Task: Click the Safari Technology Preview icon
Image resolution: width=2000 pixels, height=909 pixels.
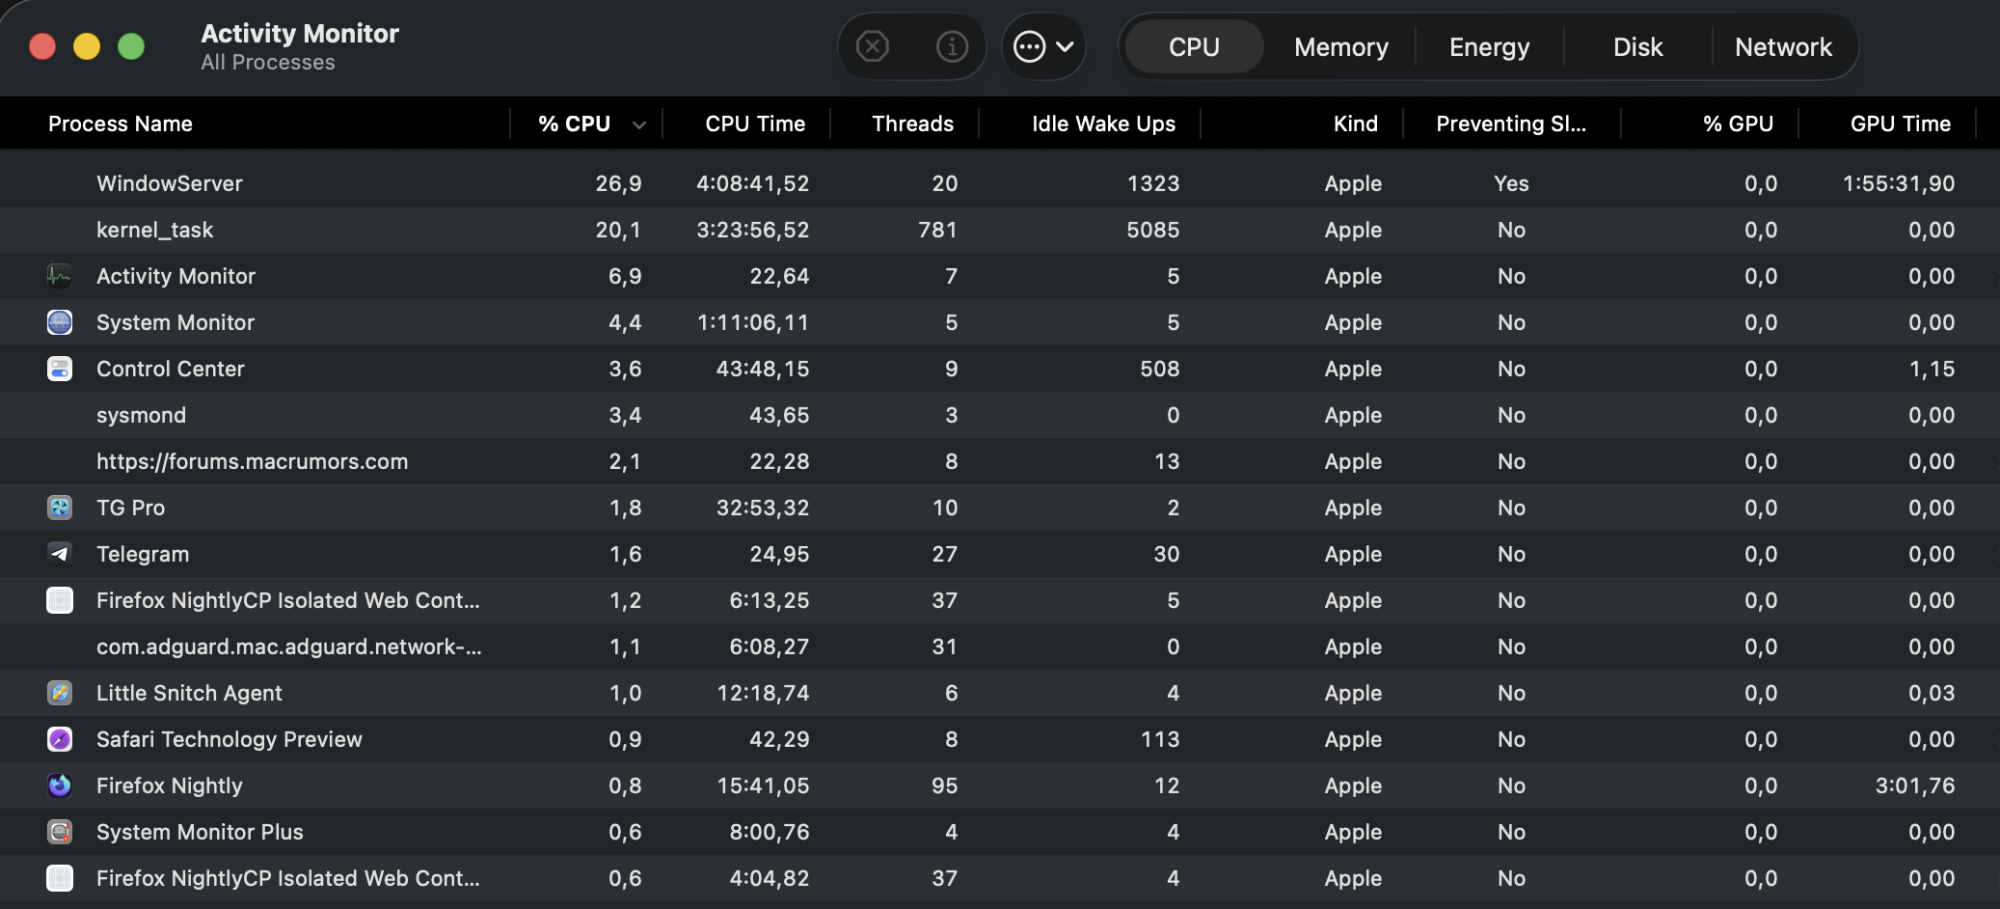Action: coord(59,739)
